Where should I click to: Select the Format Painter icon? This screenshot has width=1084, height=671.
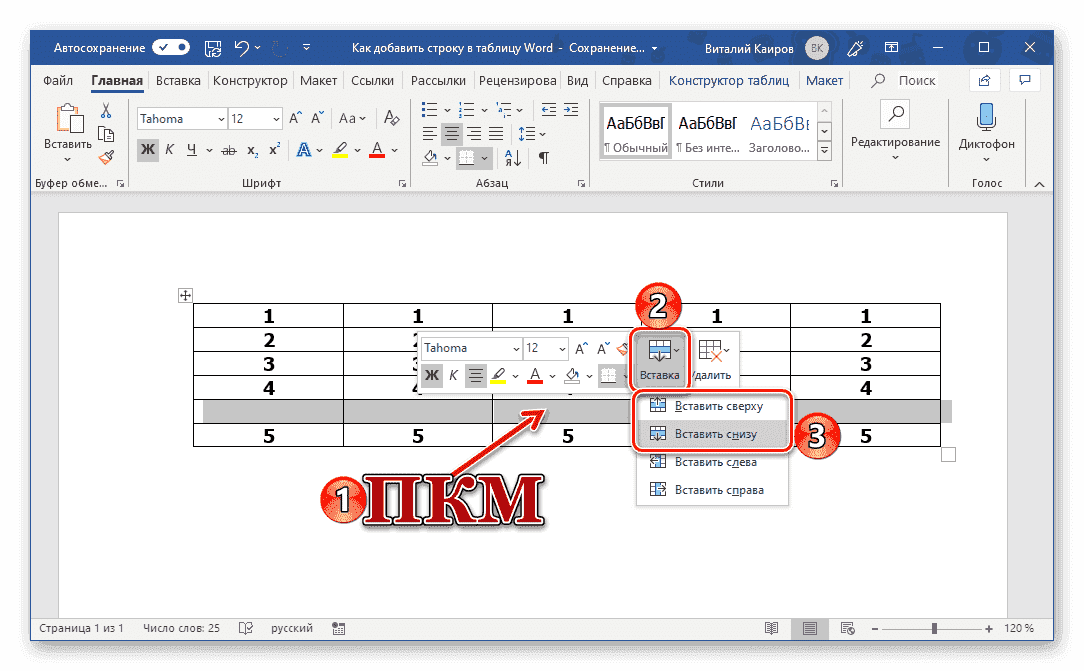point(106,157)
